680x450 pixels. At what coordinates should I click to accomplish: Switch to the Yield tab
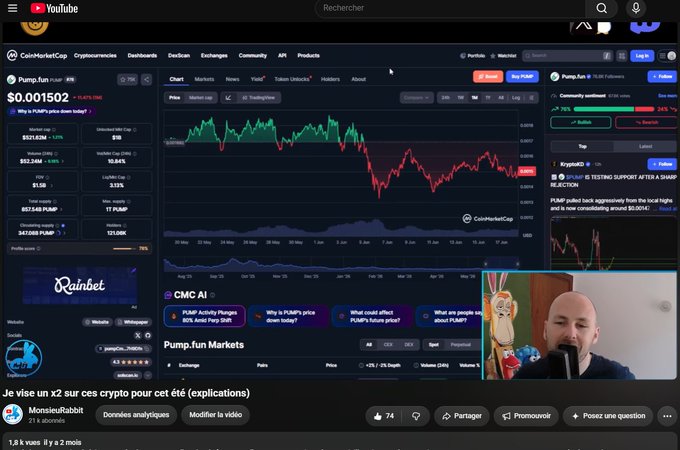(x=257, y=79)
